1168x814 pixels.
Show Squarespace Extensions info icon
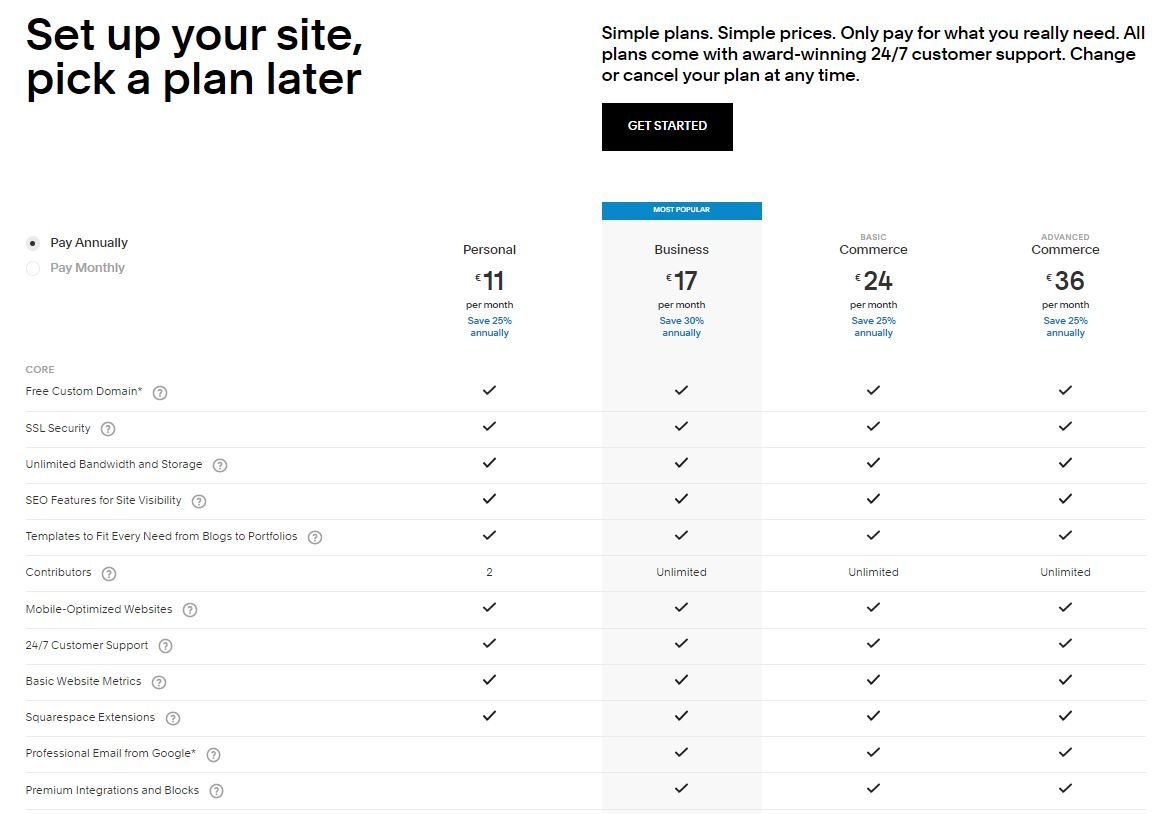pyautogui.click(x=173, y=718)
